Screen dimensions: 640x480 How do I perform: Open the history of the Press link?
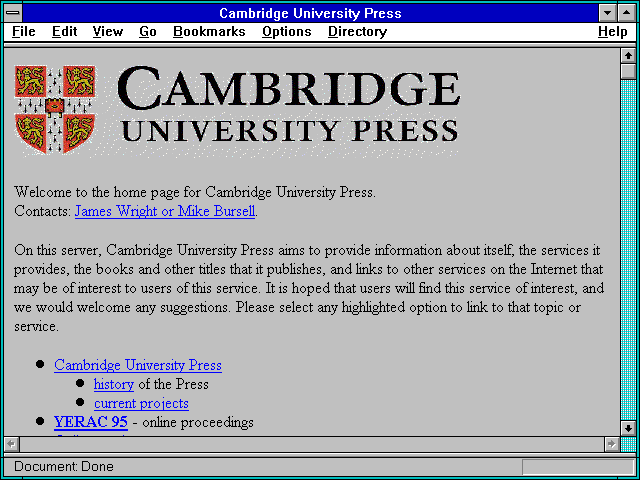click(114, 384)
